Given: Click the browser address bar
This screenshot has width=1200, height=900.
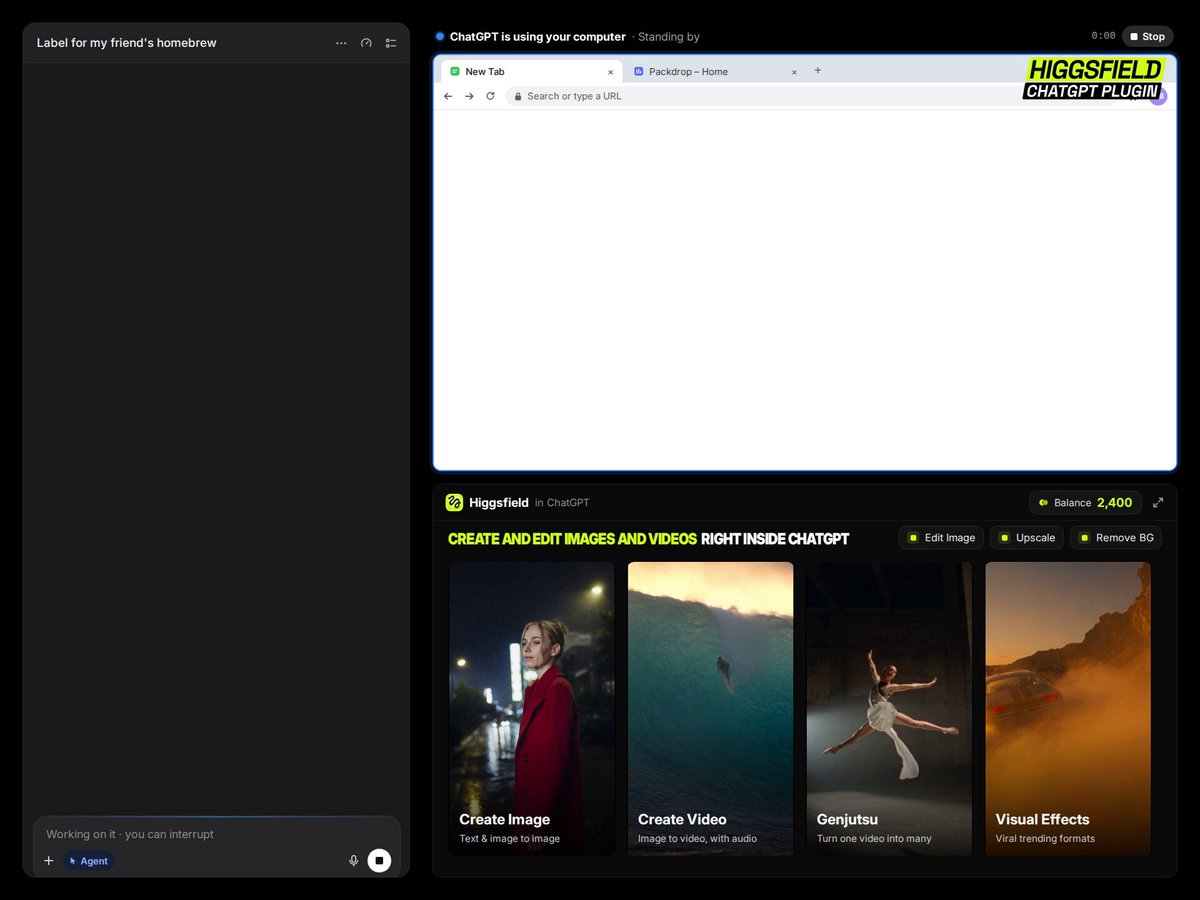Looking at the screenshot, I should (x=810, y=96).
